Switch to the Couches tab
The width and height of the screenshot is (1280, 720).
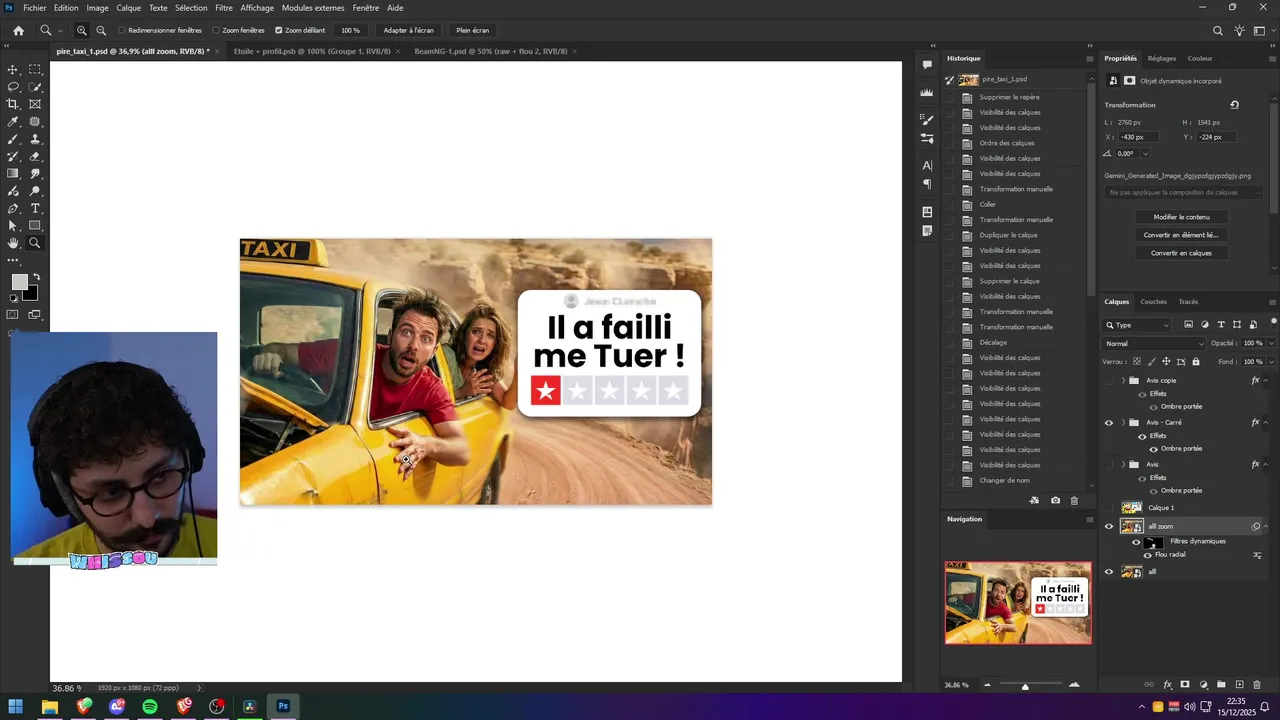tap(1153, 302)
